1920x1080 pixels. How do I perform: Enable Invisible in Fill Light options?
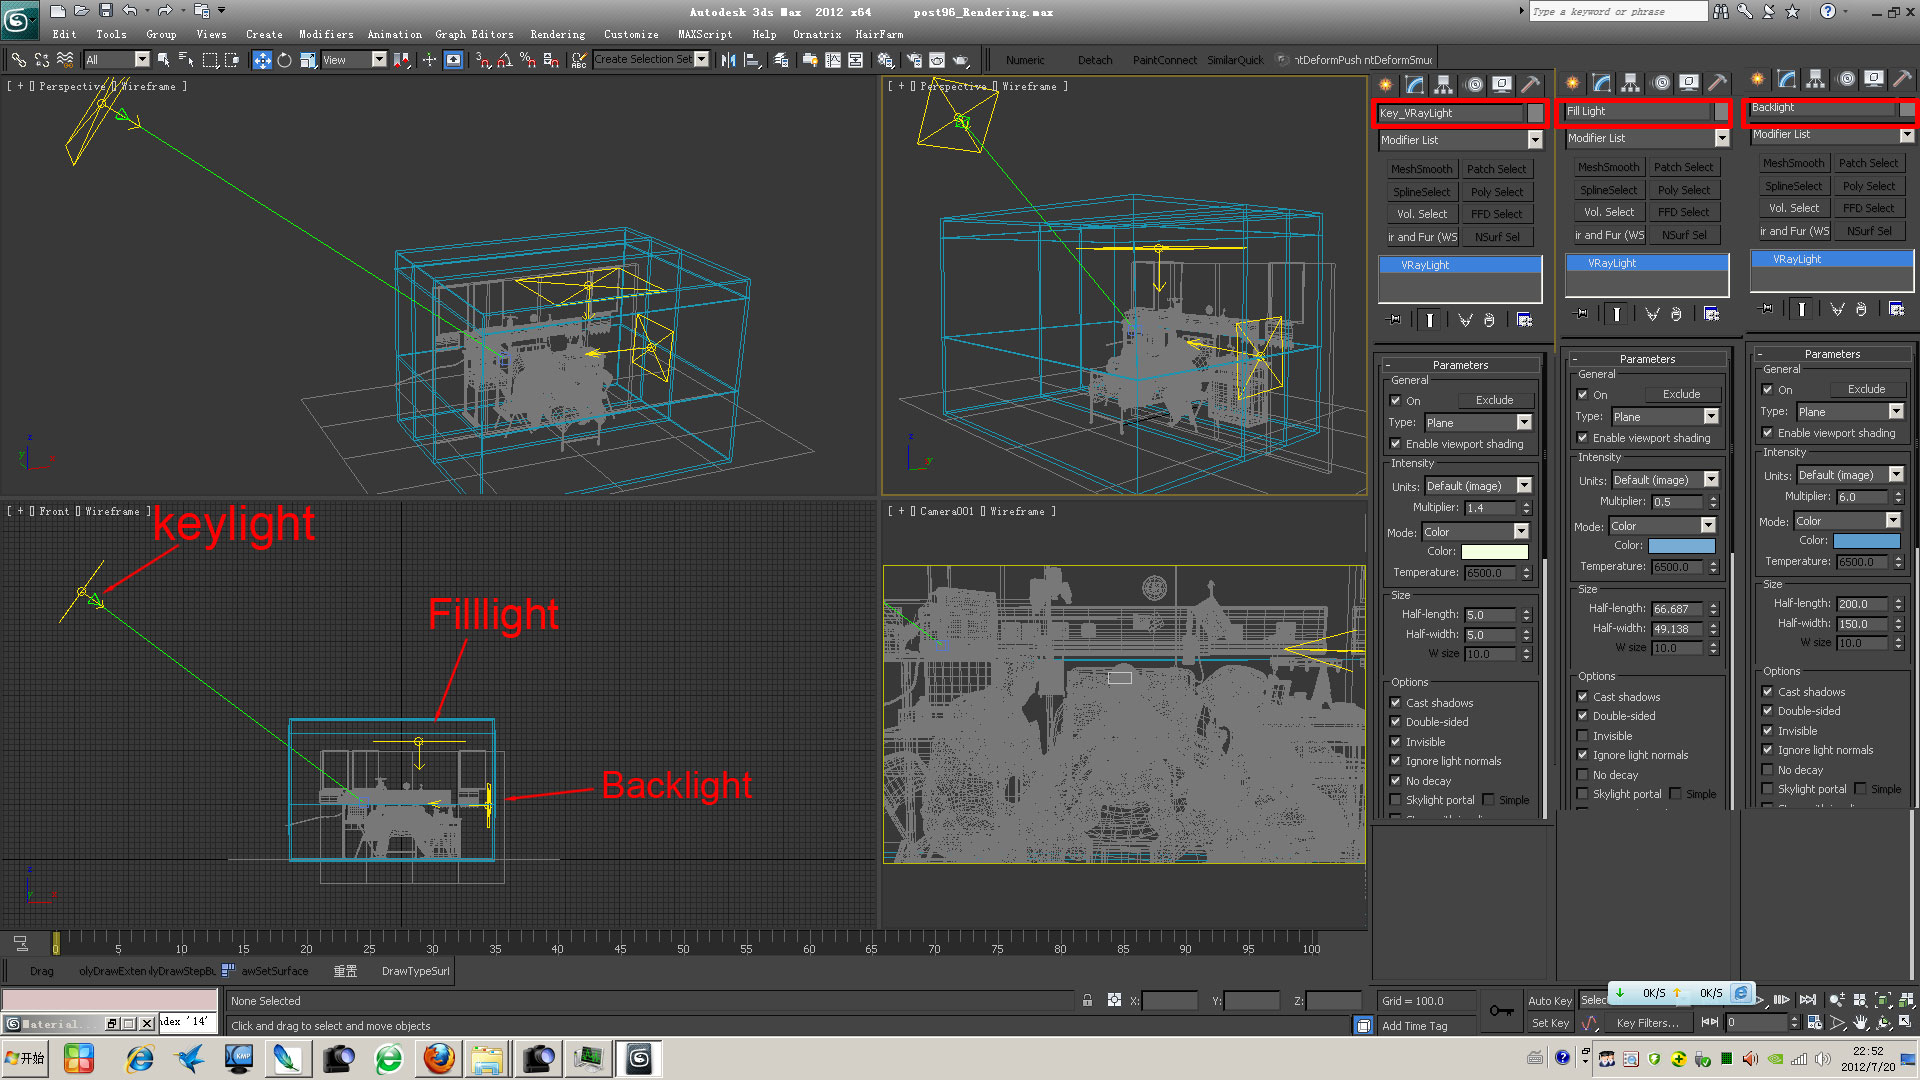tap(1582, 736)
